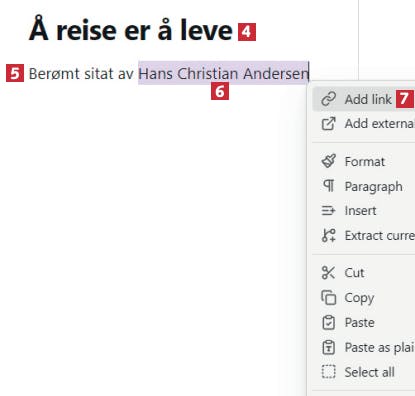Screen dimensions: 415x396
Task: Open the Insert submenu
Action: tap(364, 211)
